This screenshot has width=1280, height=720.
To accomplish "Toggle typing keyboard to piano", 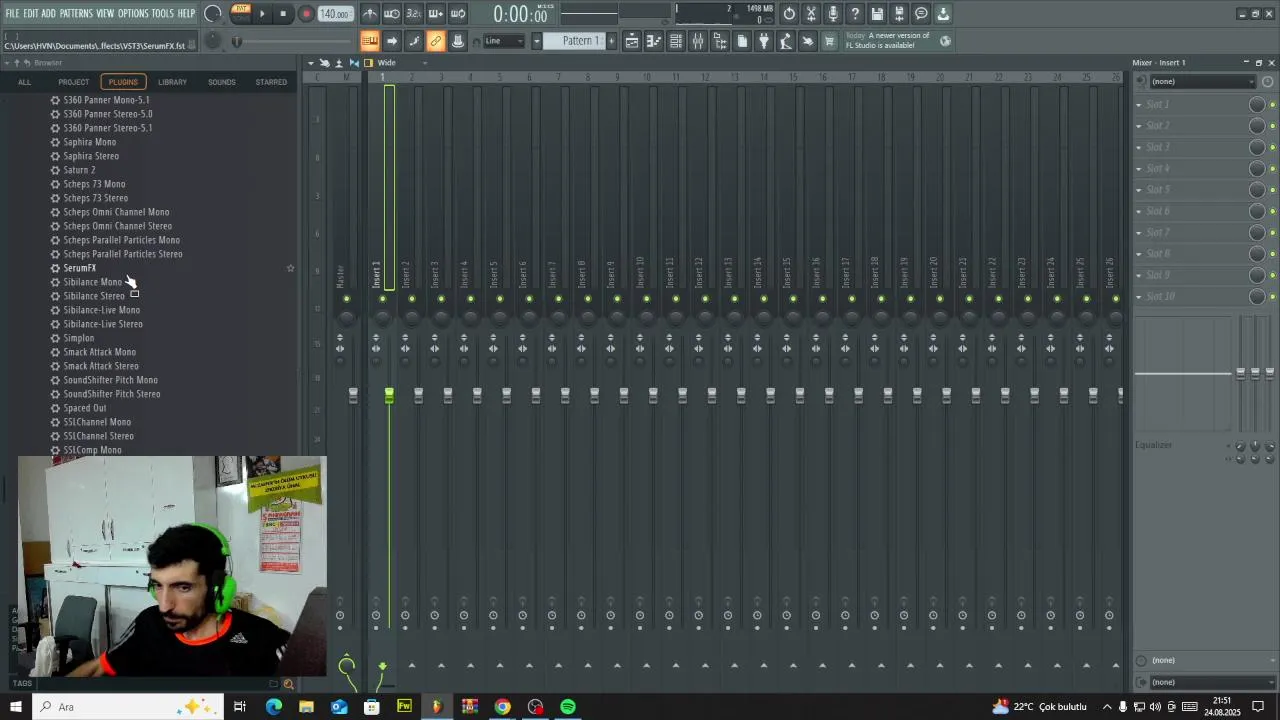I will point(370,41).
